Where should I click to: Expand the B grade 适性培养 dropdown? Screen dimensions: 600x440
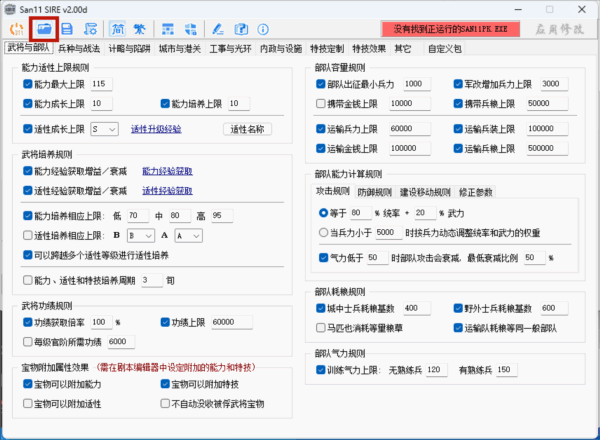149,235
